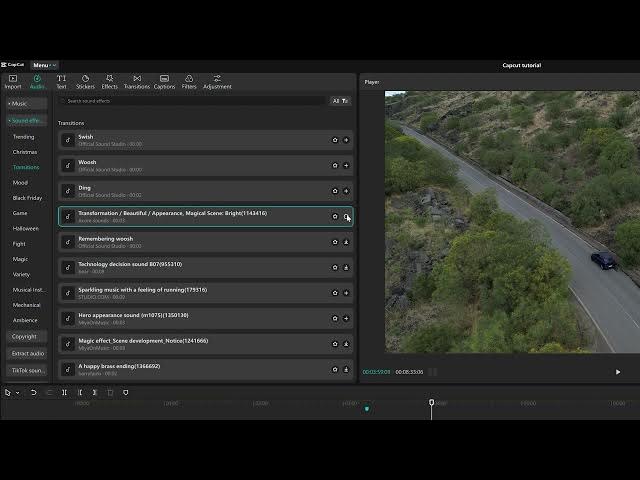The height and width of the screenshot is (480, 640).
Task: Open the Stickers tab
Action: click(85, 82)
